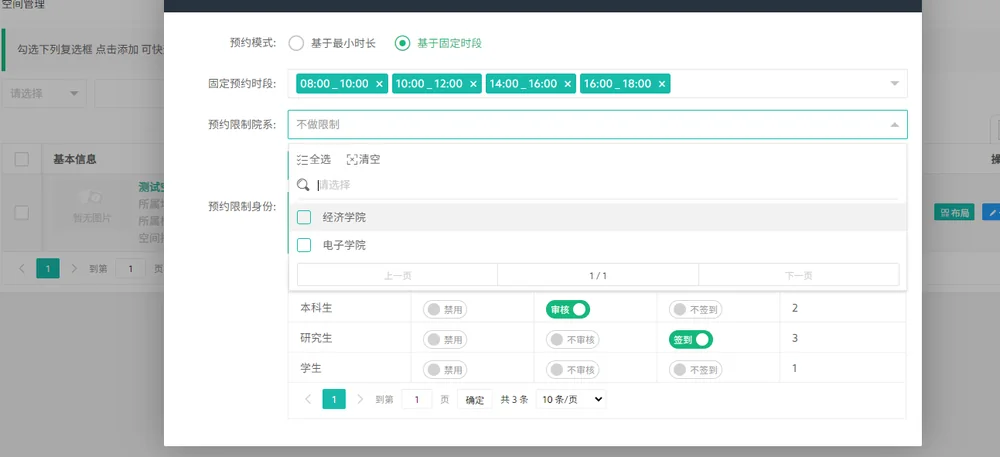Click the 1 / 1 page indicator
The width and height of the screenshot is (1000, 457).
pyautogui.click(x=598, y=275)
